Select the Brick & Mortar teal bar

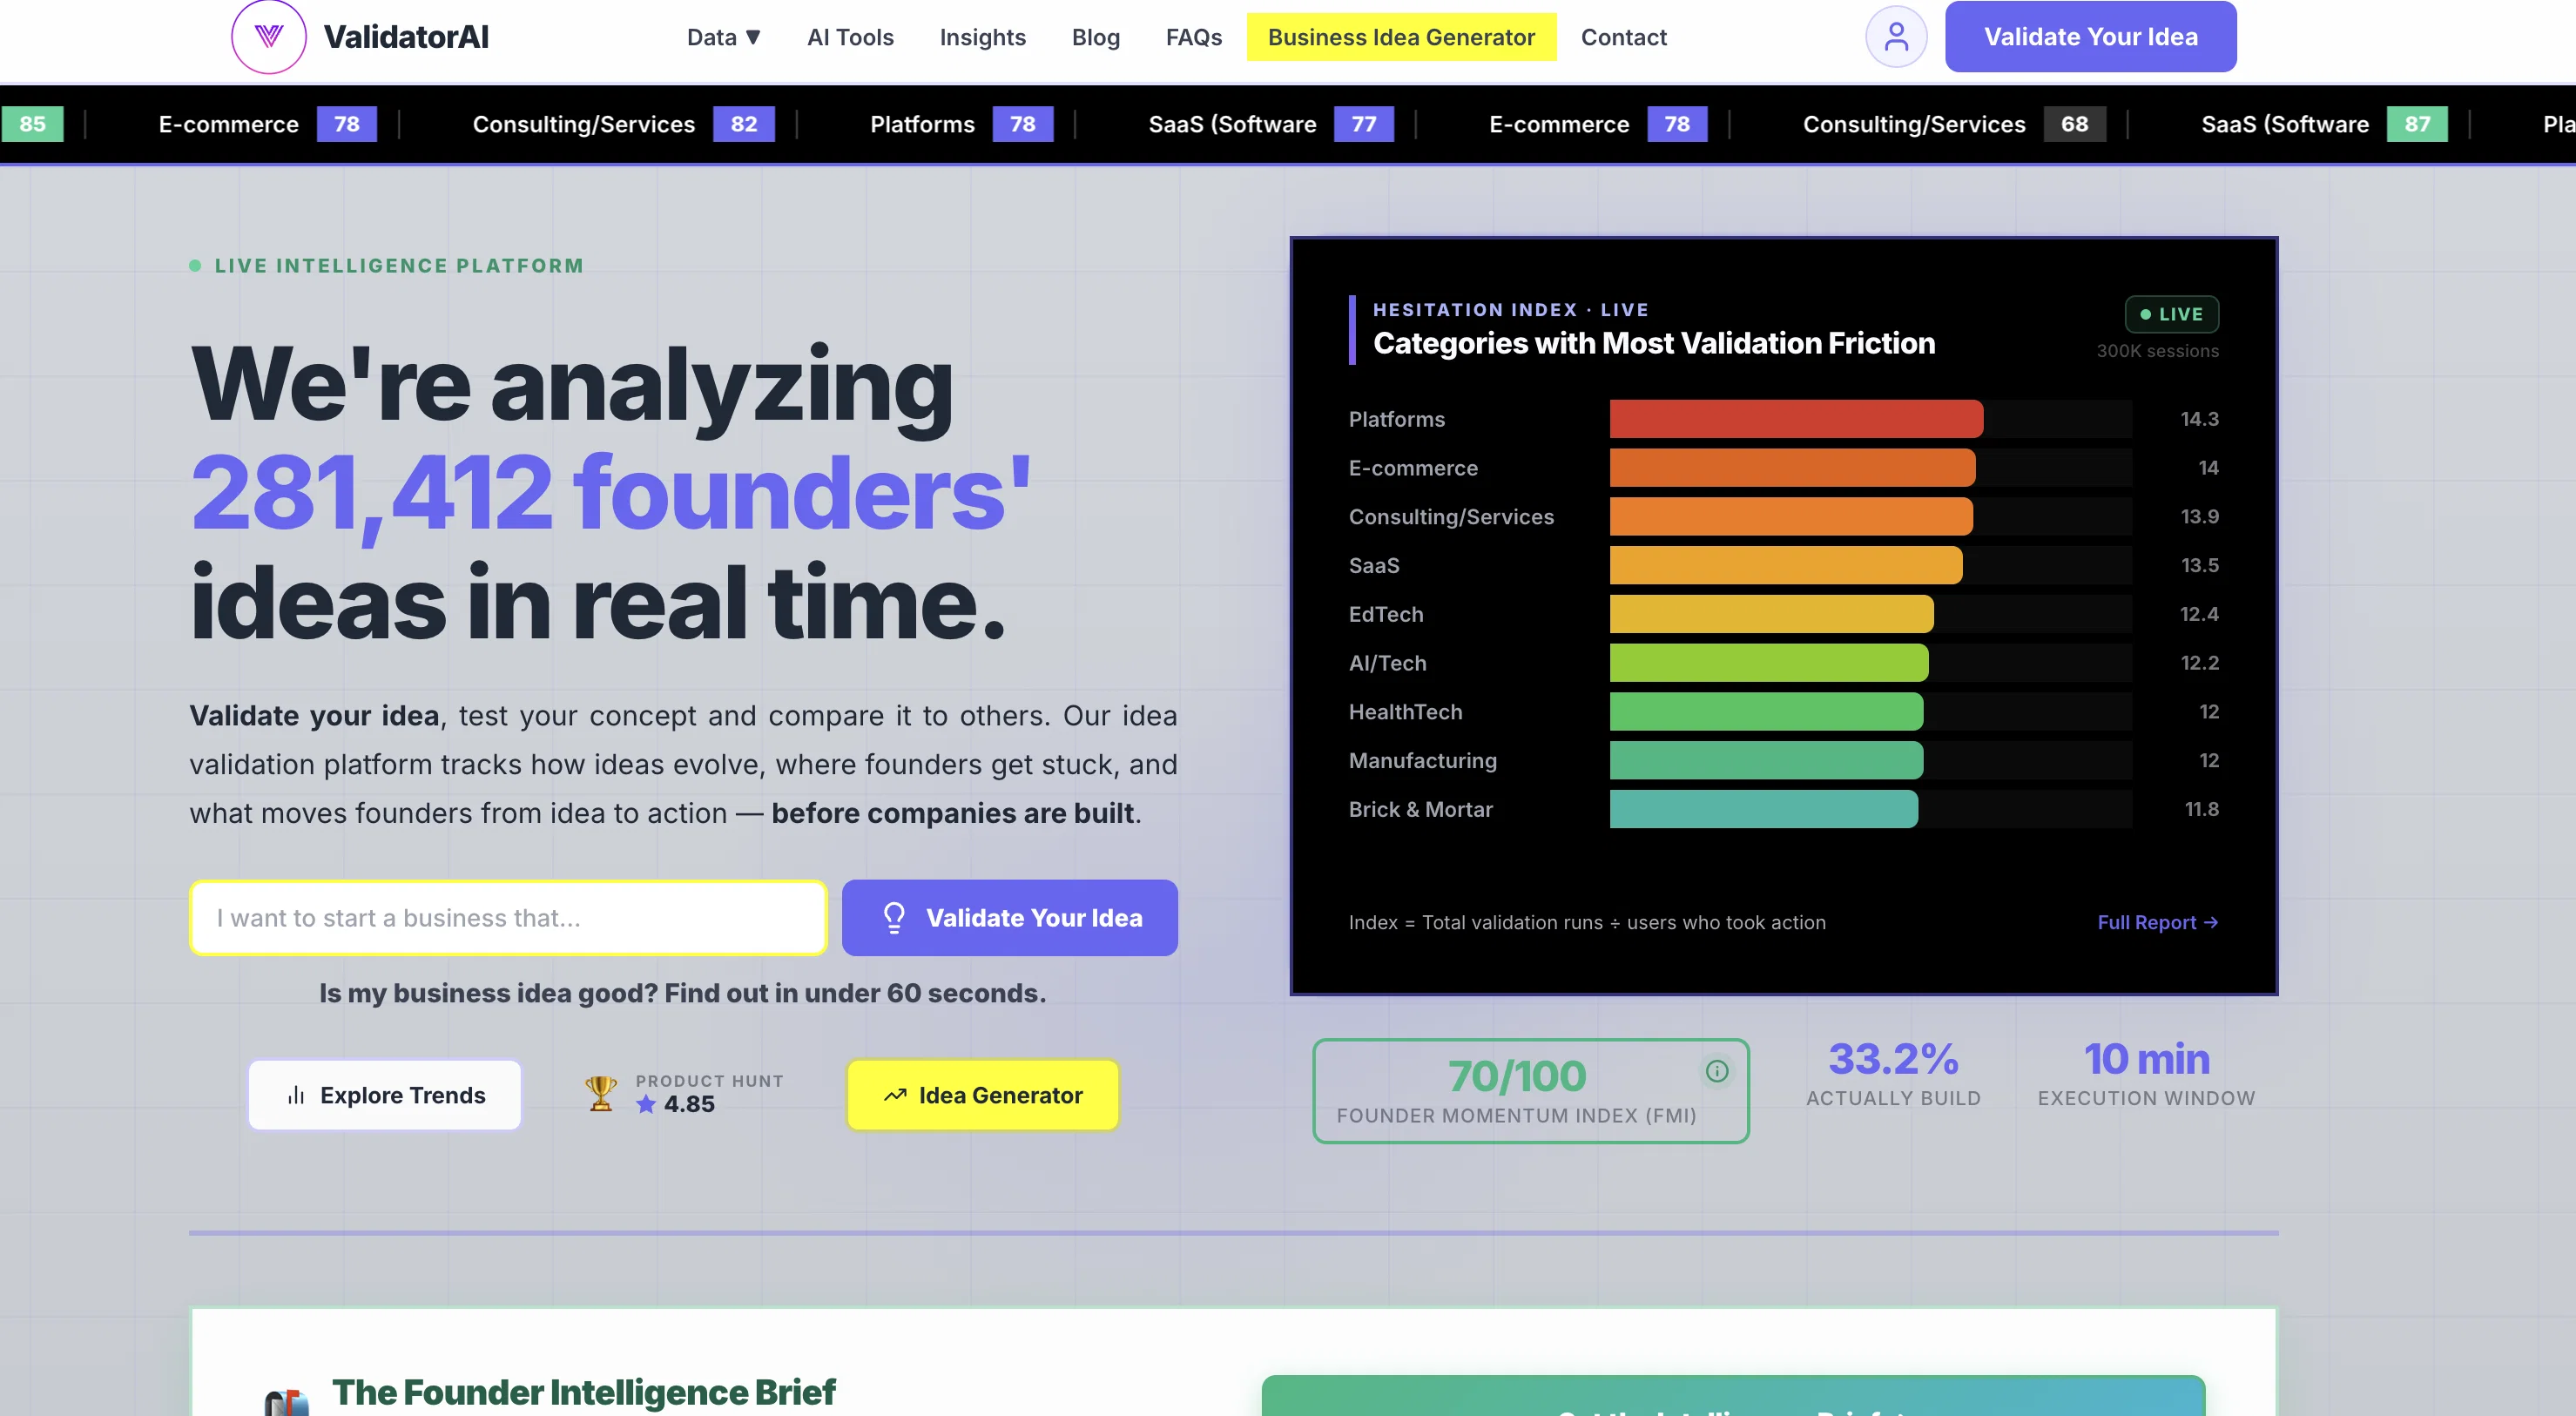pyautogui.click(x=1763, y=809)
